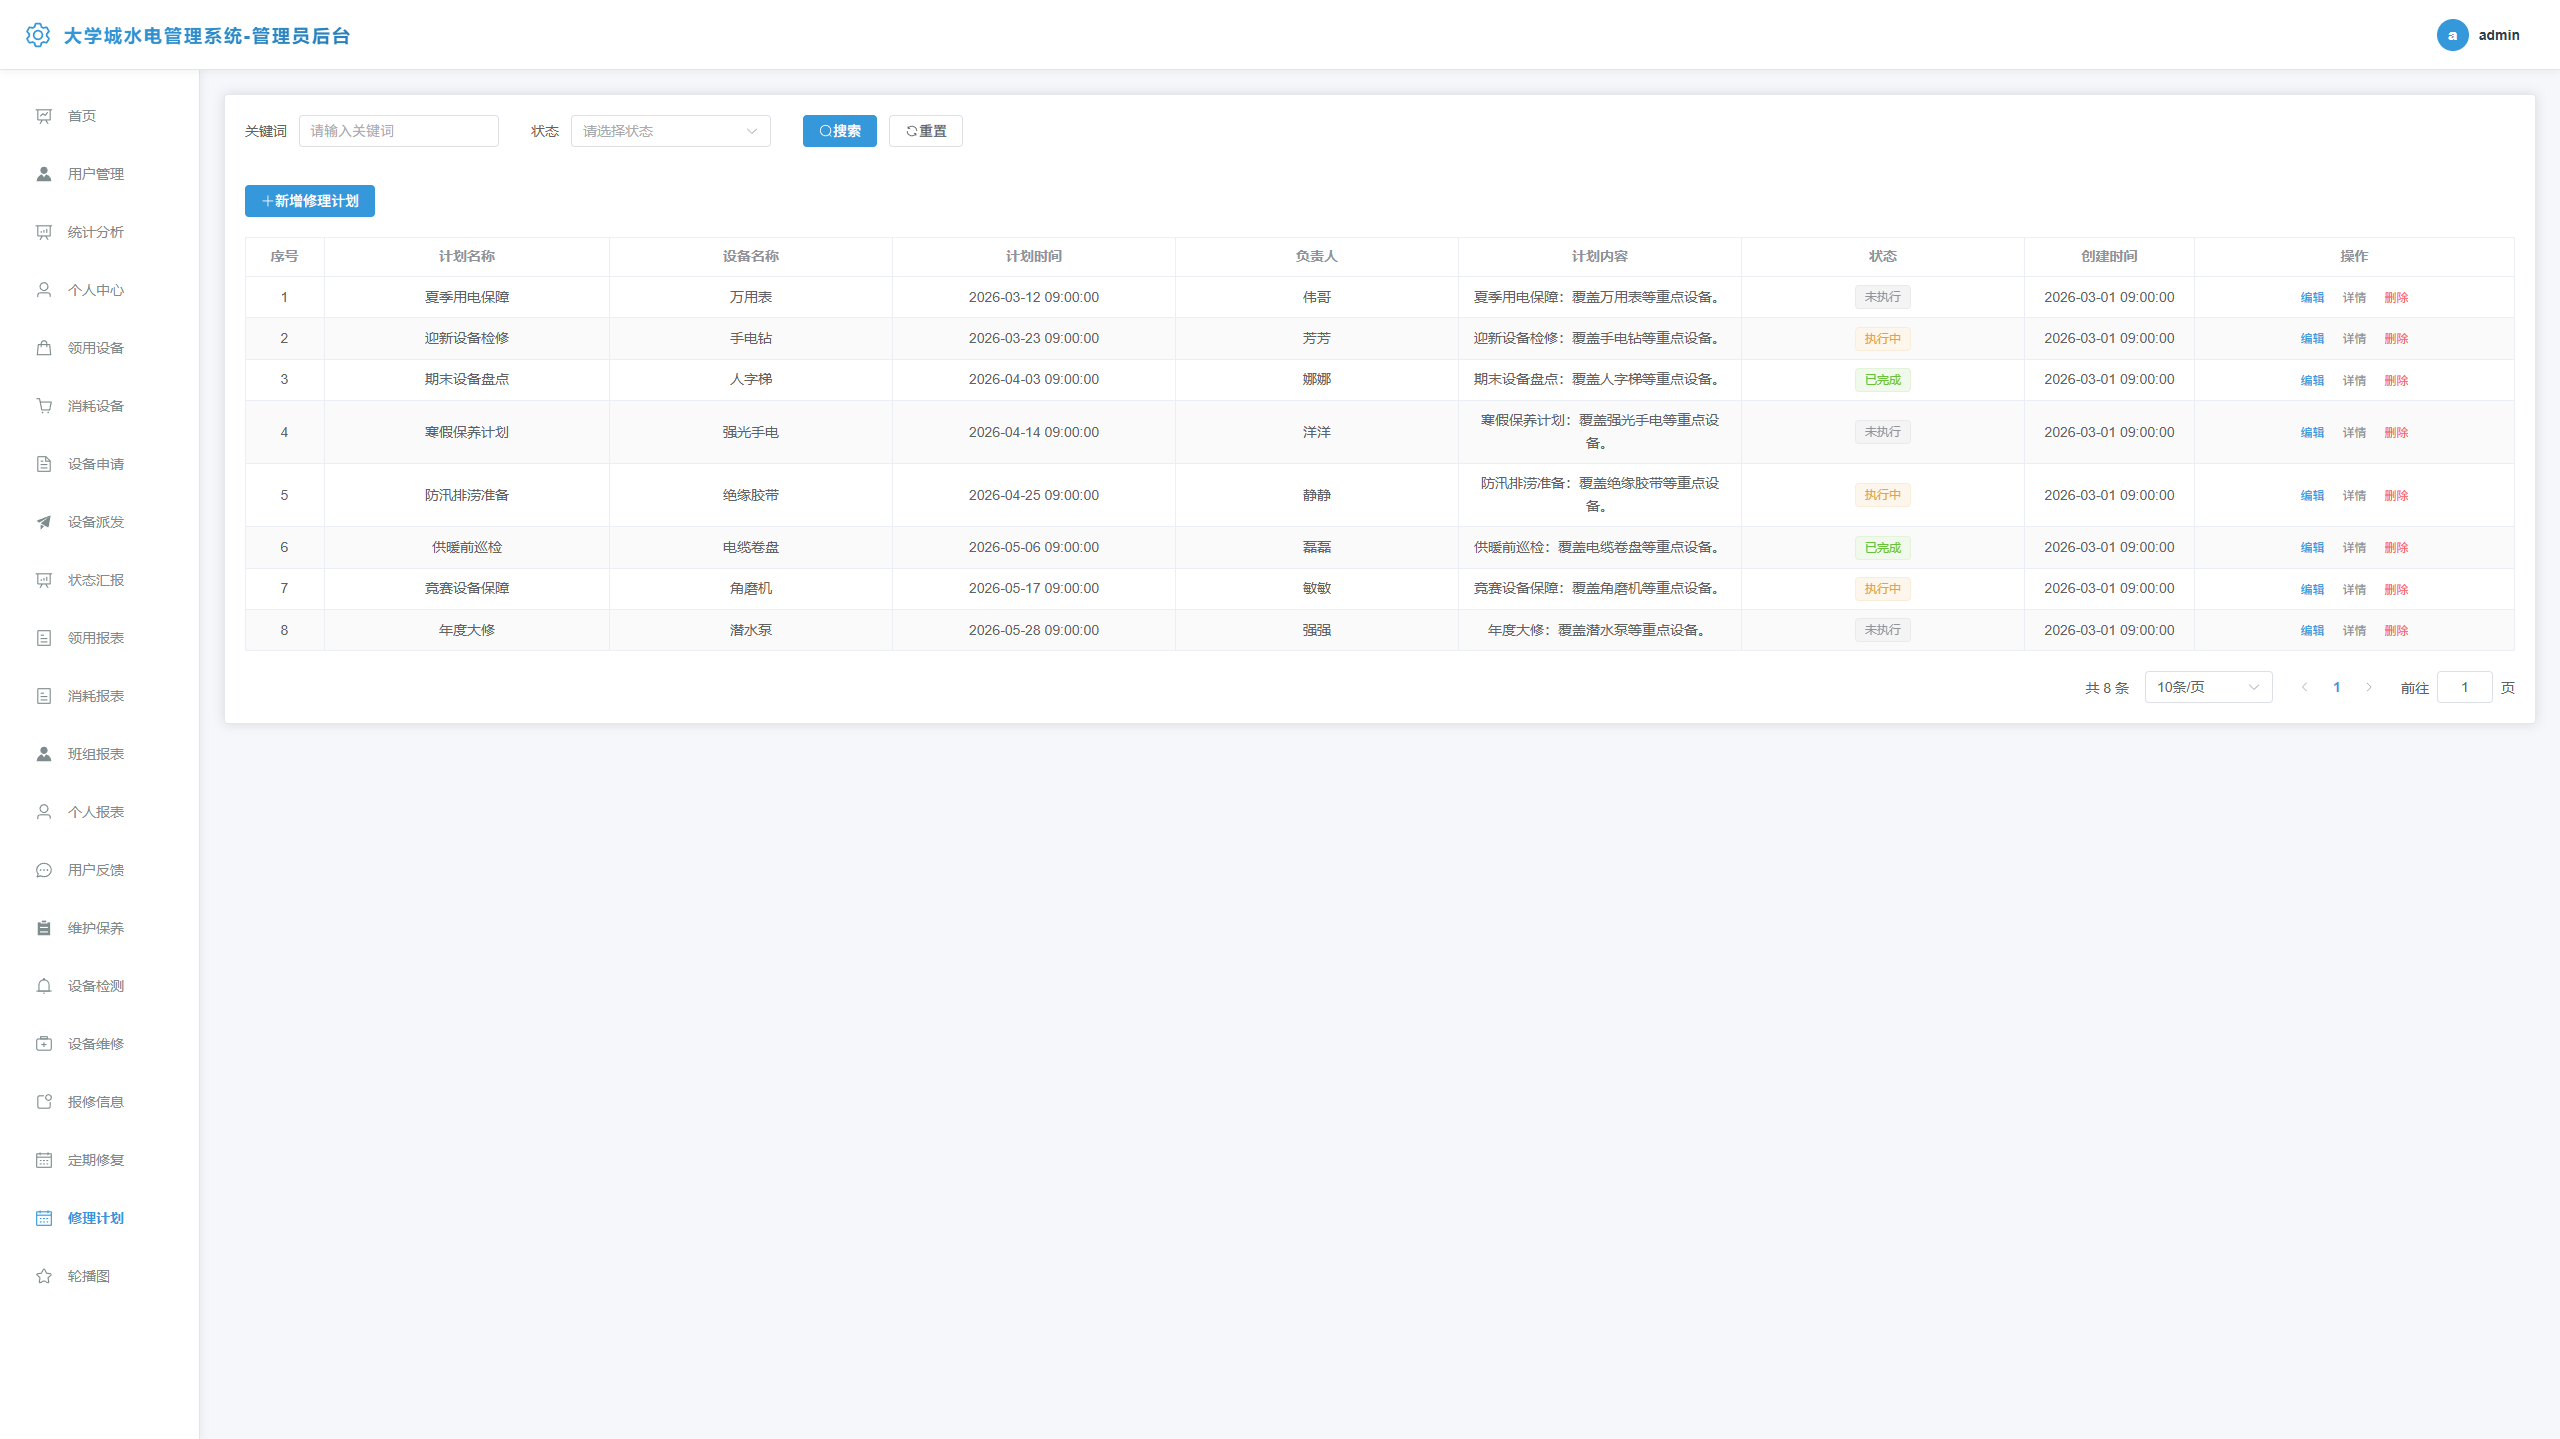This screenshot has height=1439, width=2560.
Task: View details of 防汛排涝准备 plan
Action: (x=2354, y=496)
